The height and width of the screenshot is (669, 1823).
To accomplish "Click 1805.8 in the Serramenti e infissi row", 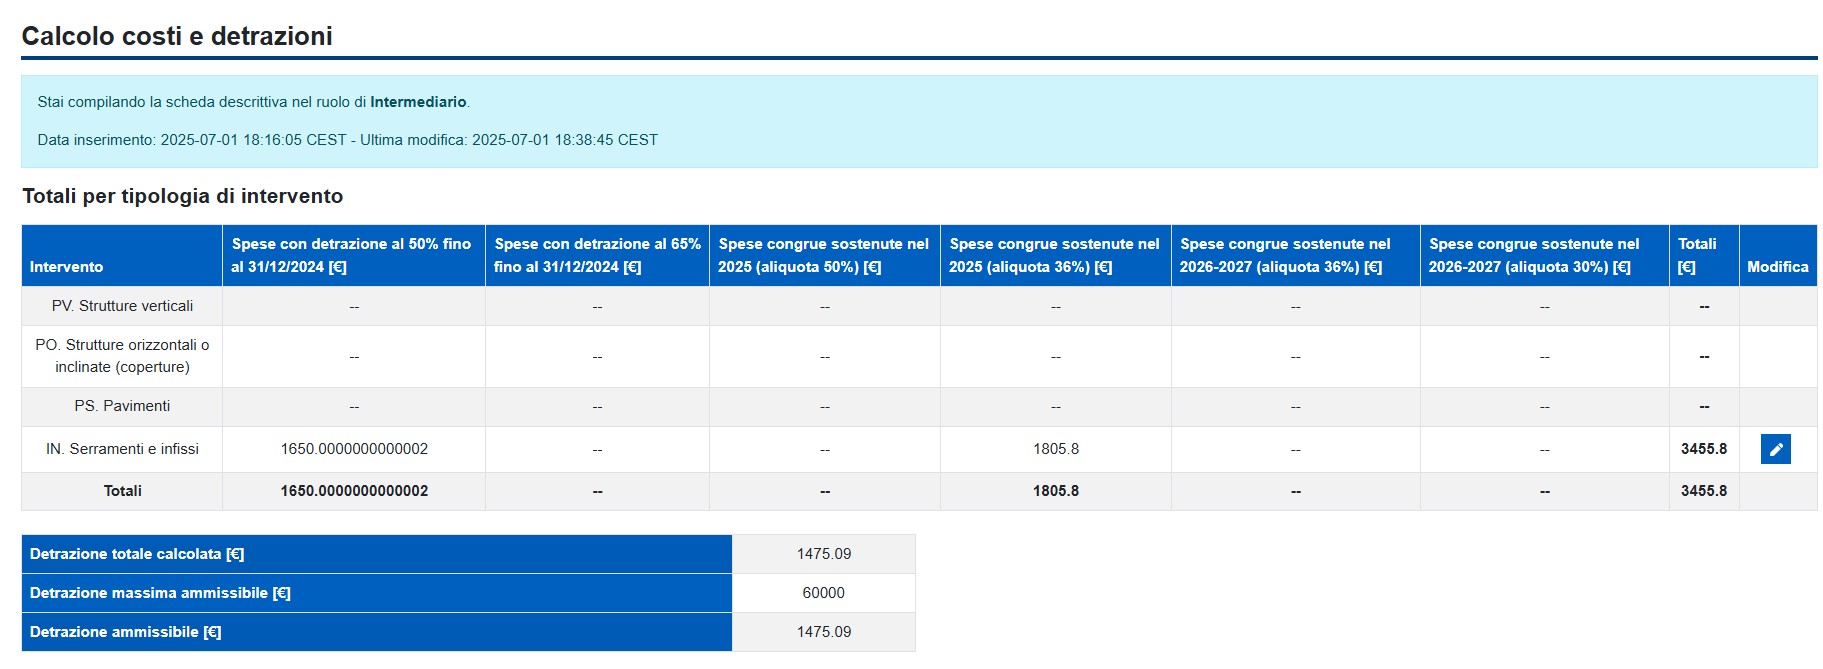I will tap(1056, 449).
